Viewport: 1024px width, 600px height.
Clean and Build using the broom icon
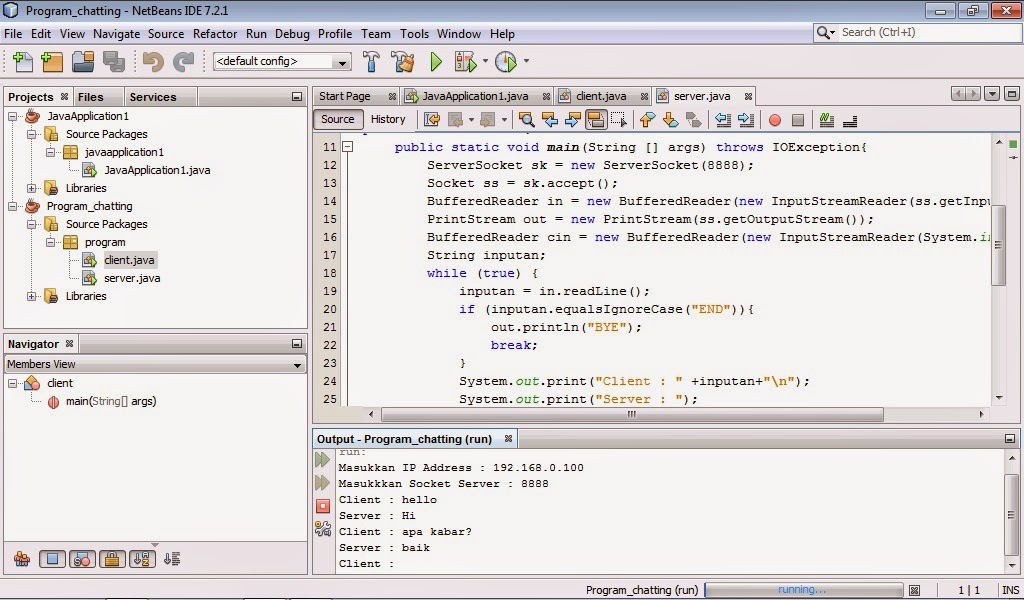(404, 61)
